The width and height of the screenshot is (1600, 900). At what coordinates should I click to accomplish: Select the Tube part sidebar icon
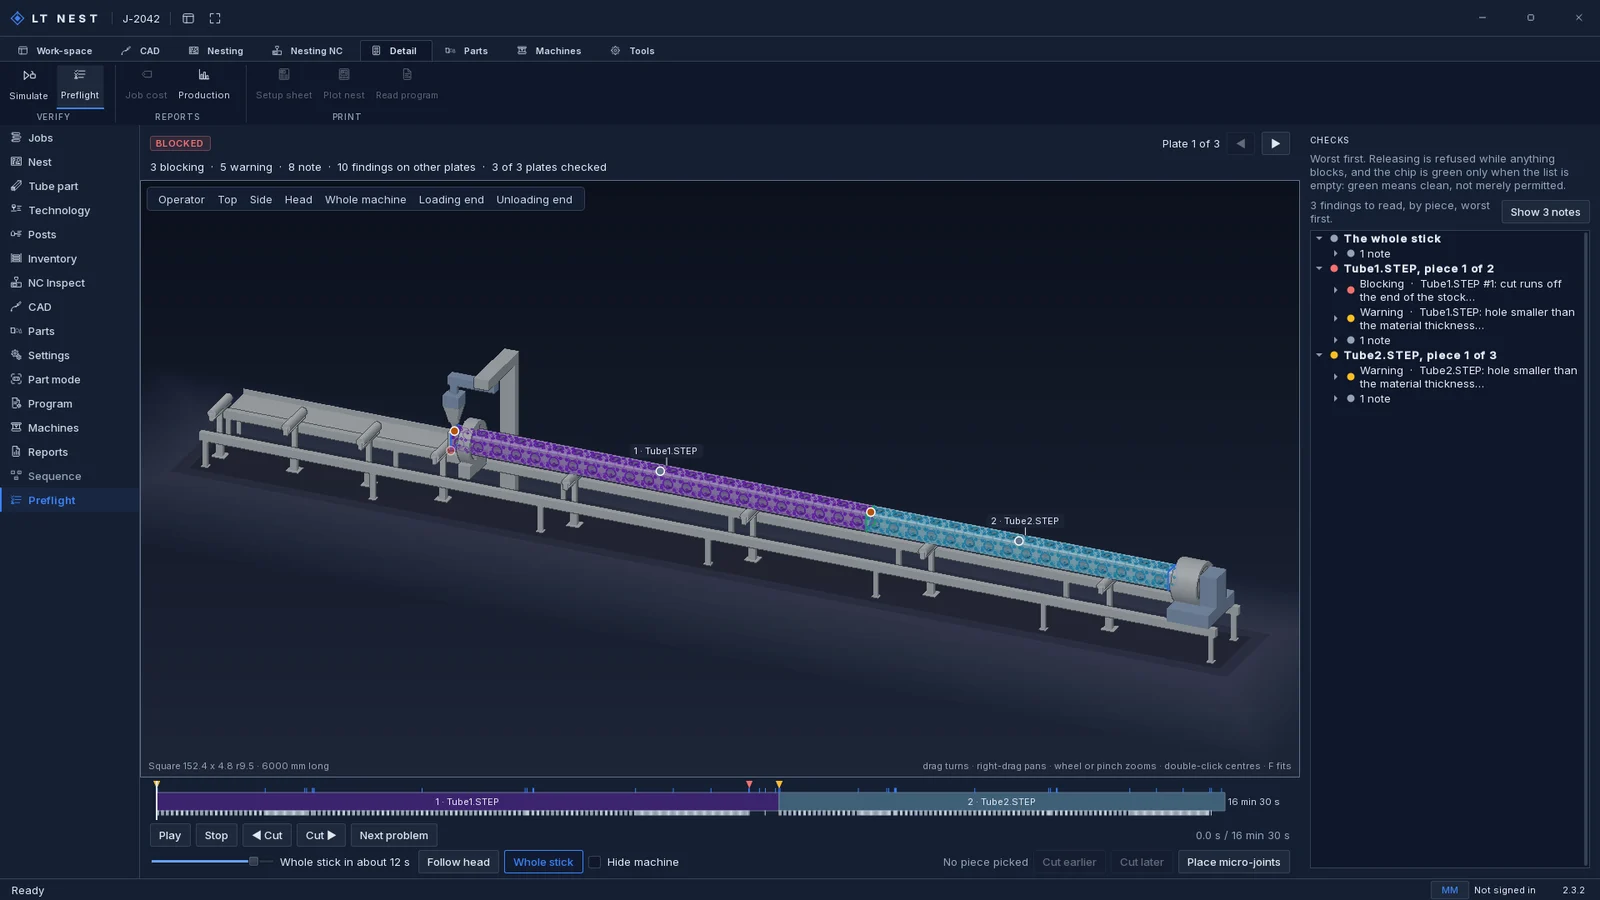tap(16, 186)
